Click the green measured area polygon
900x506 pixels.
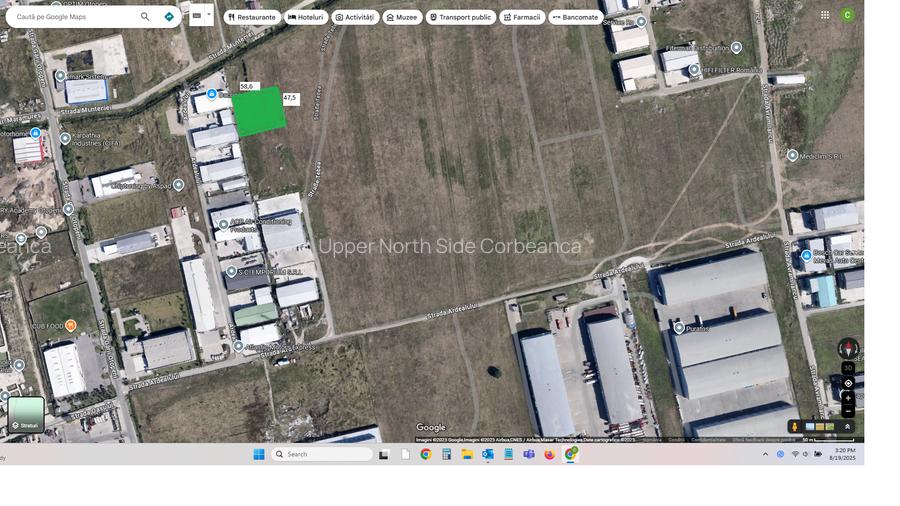tap(259, 112)
